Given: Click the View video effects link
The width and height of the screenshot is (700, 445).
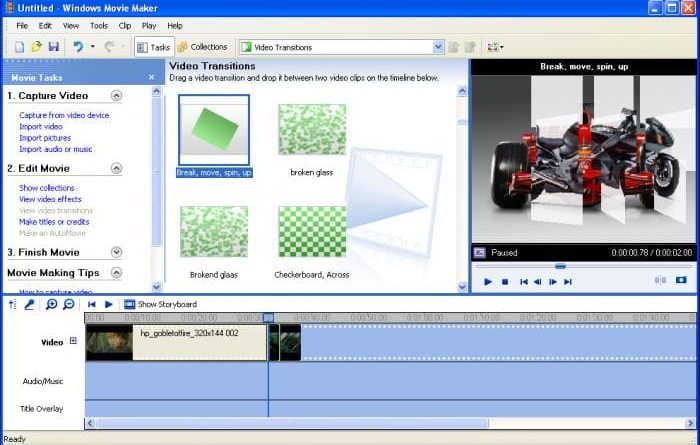Looking at the screenshot, I should [x=50, y=199].
